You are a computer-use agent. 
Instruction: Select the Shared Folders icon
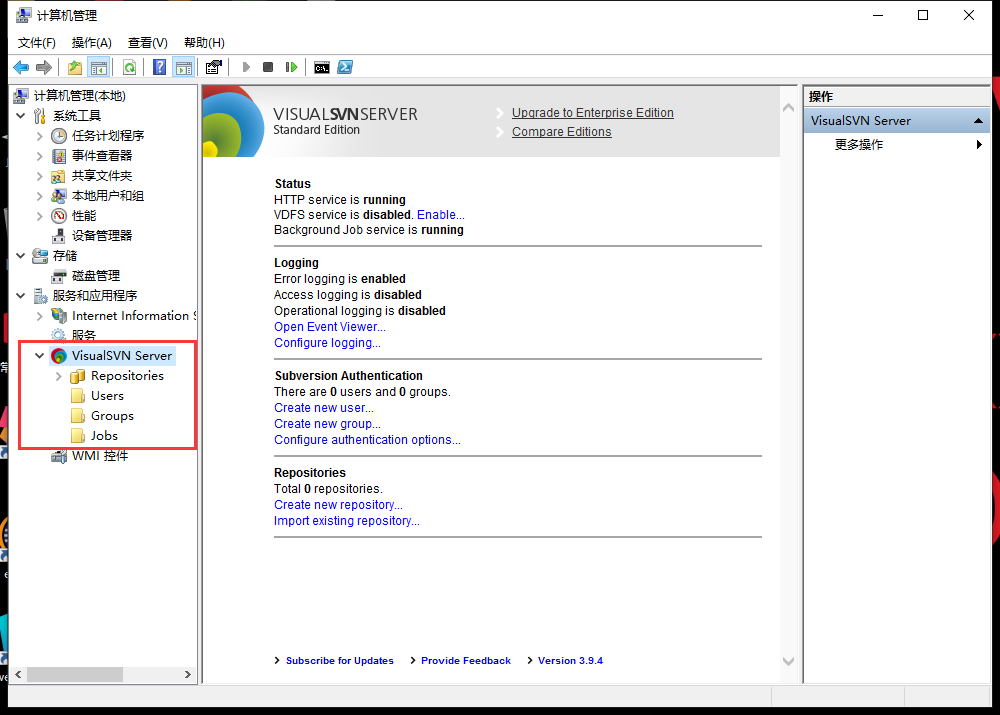click(x=59, y=176)
